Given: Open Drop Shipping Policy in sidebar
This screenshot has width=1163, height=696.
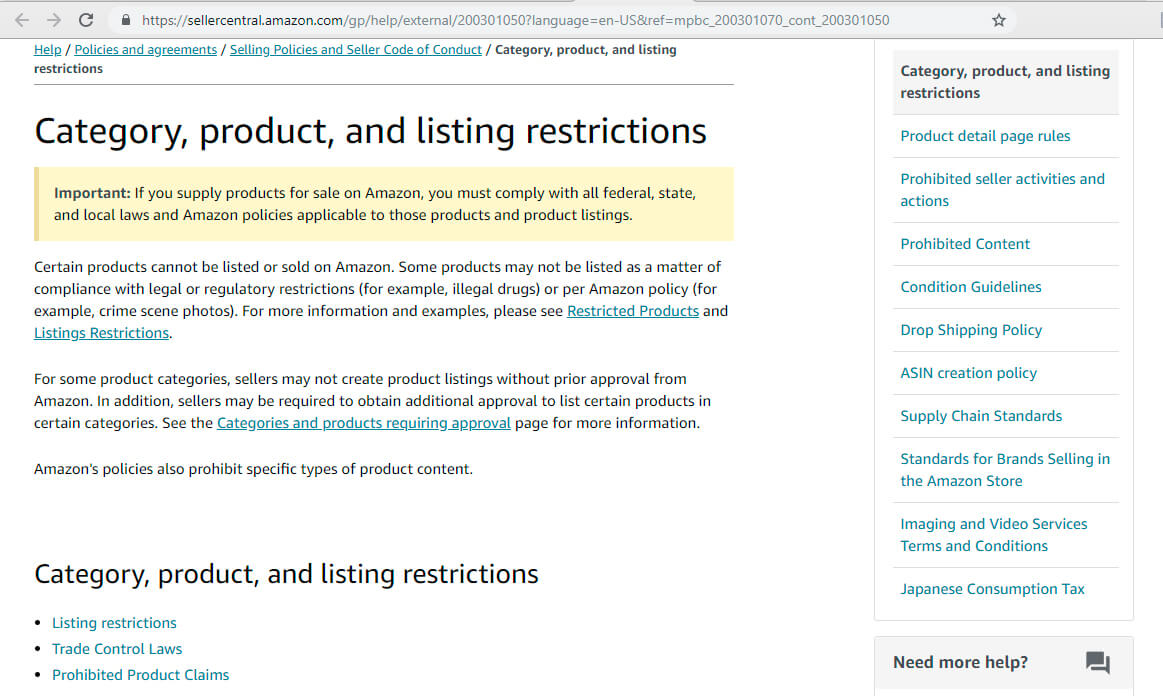Looking at the screenshot, I should [971, 330].
